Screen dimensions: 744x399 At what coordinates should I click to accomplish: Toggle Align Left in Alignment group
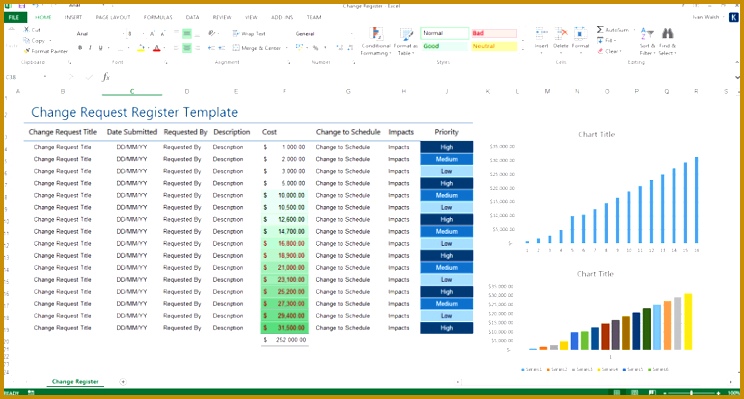pyautogui.click(x=176, y=48)
